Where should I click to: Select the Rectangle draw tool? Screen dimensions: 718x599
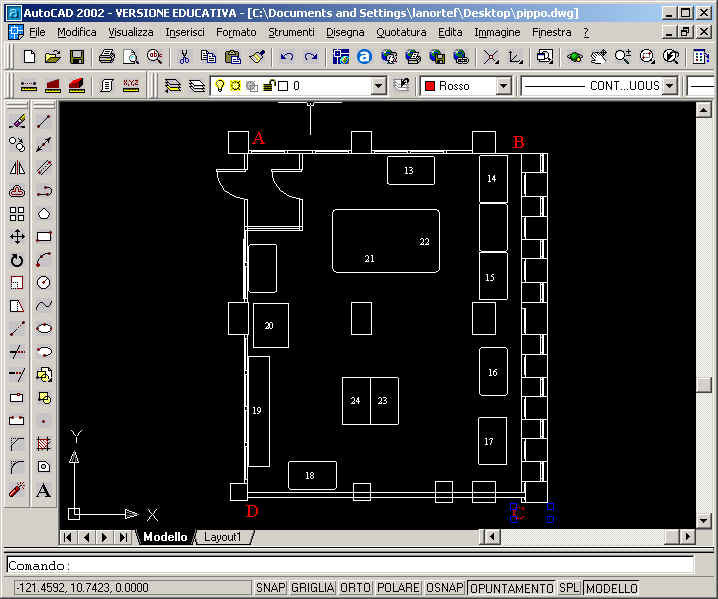[44, 237]
